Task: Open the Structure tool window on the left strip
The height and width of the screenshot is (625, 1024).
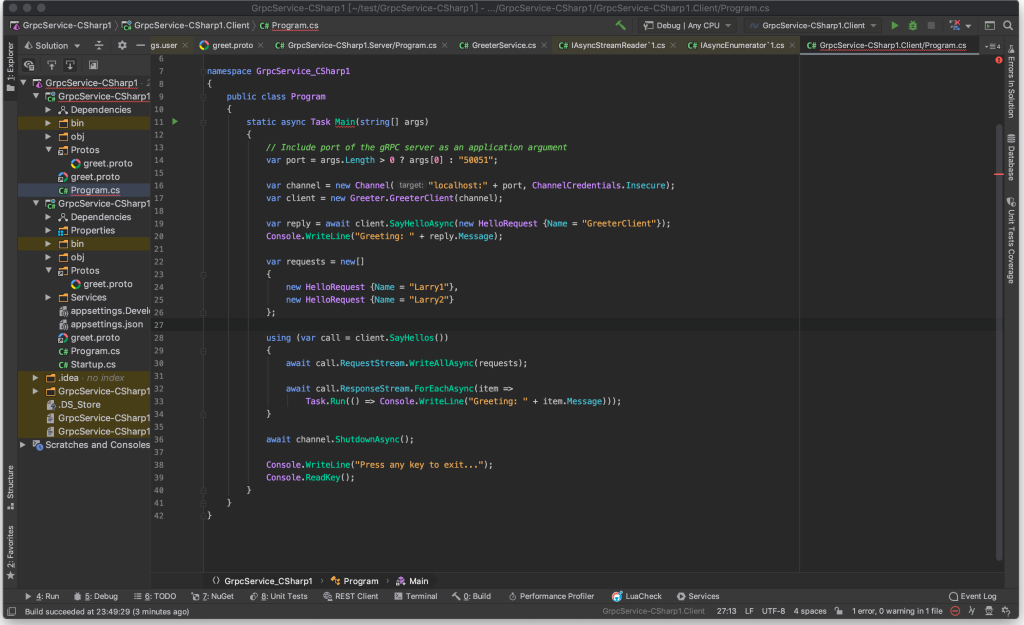Action: tap(10, 487)
